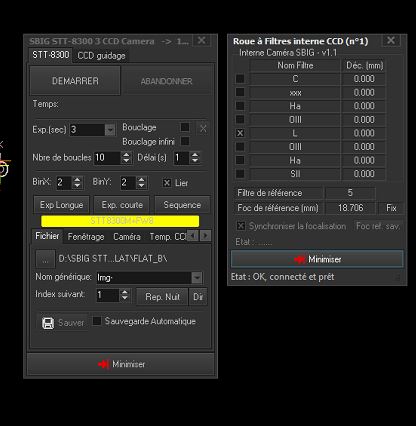Click the Filtre de référence value field

350,193
